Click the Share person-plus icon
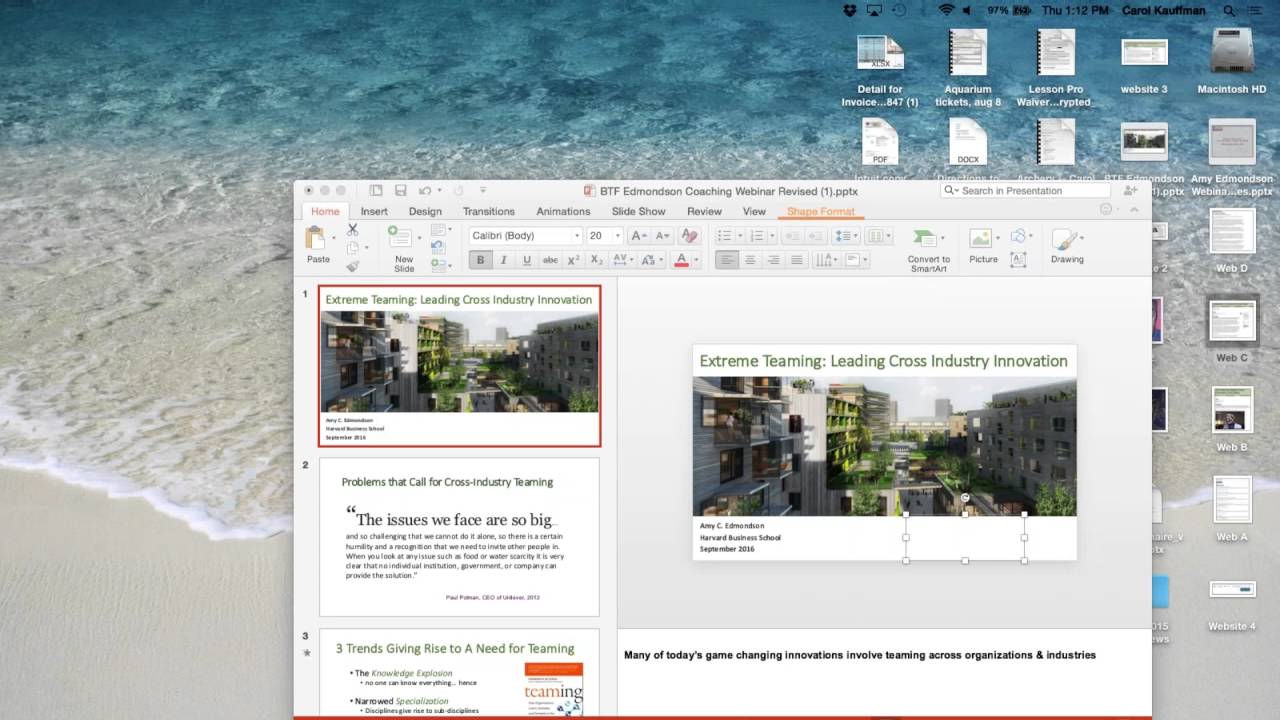 point(1131,190)
